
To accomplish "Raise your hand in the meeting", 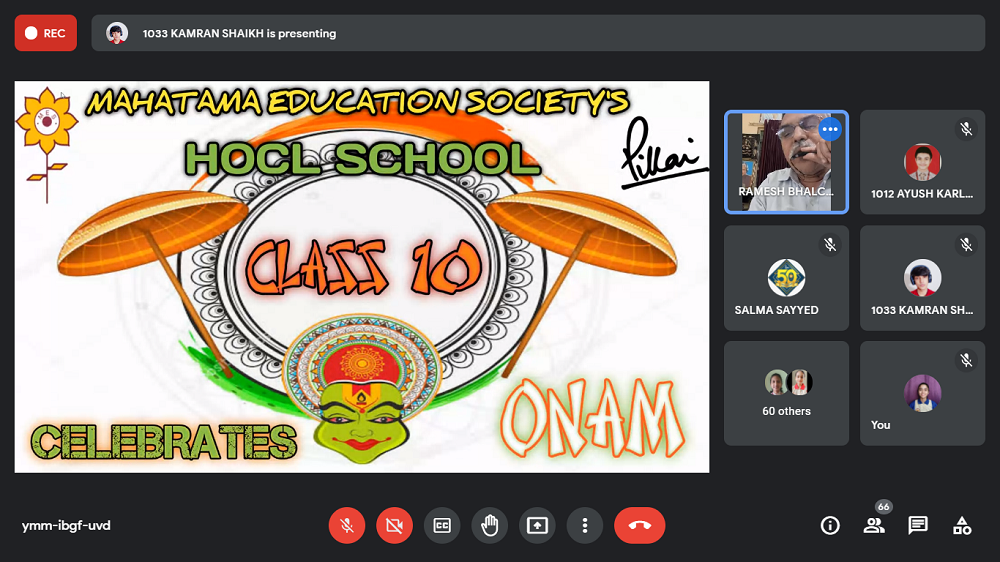I will [490, 525].
